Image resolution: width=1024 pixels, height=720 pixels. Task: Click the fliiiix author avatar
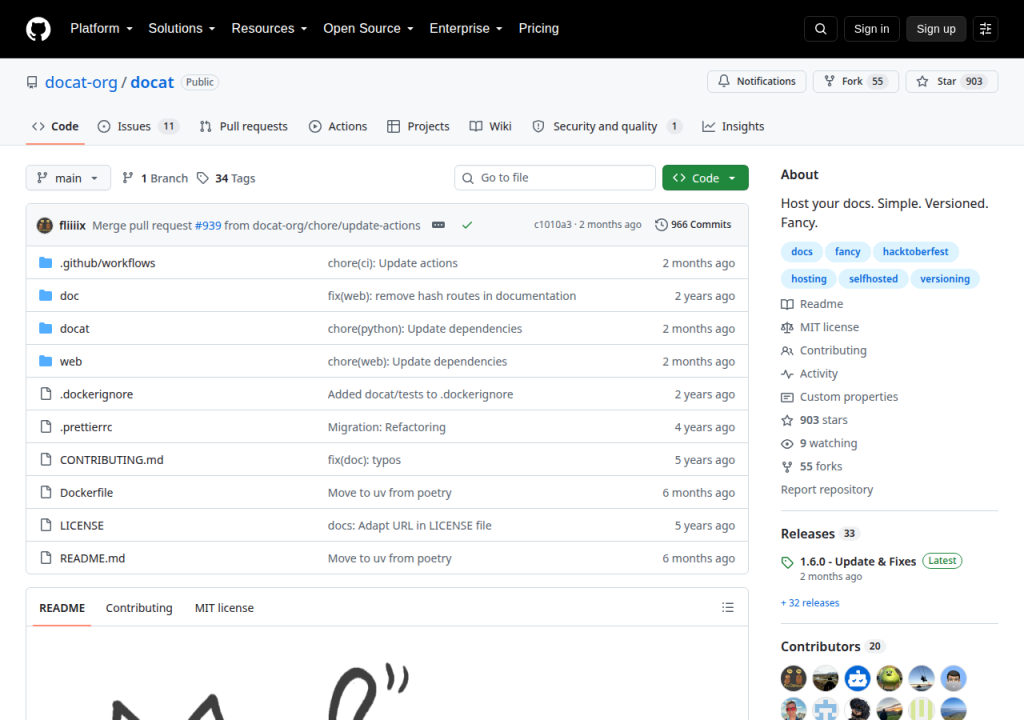tap(44, 225)
